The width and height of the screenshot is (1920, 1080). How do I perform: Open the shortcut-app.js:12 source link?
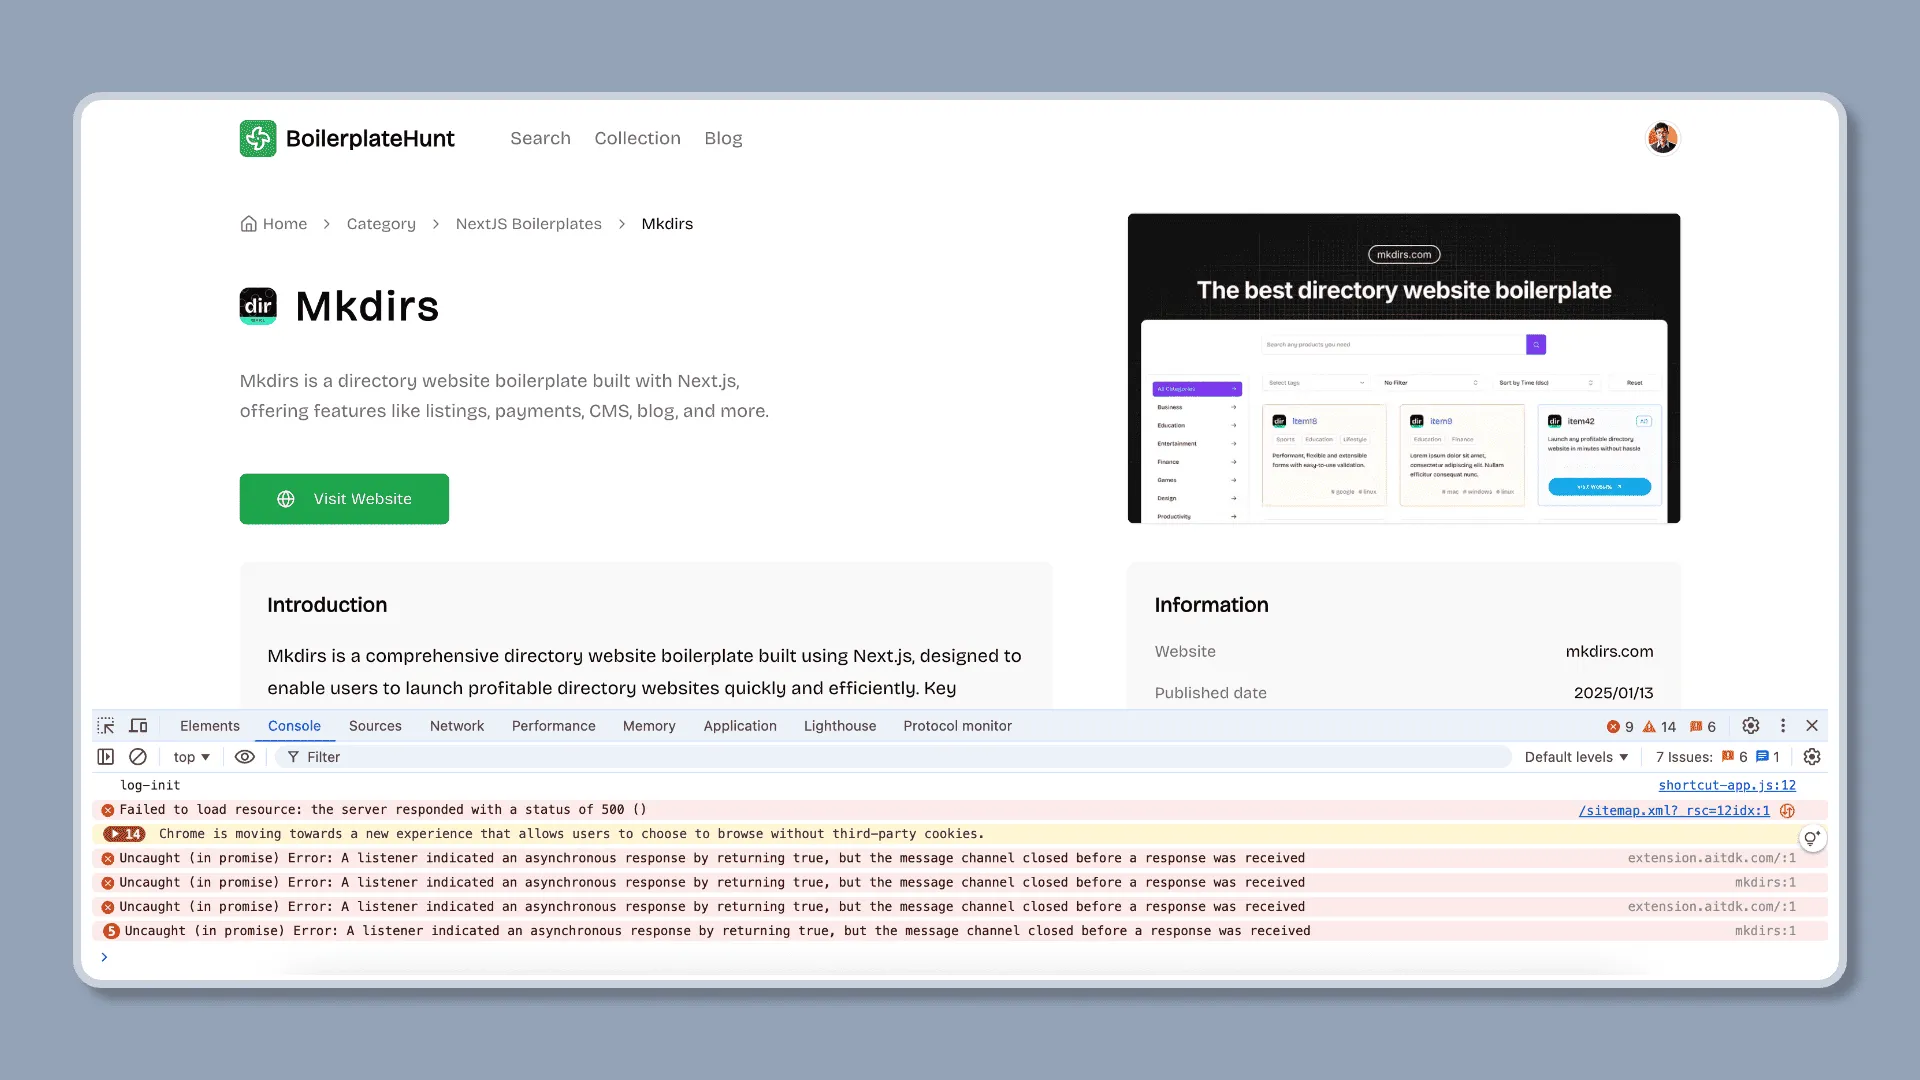pos(1726,786)
